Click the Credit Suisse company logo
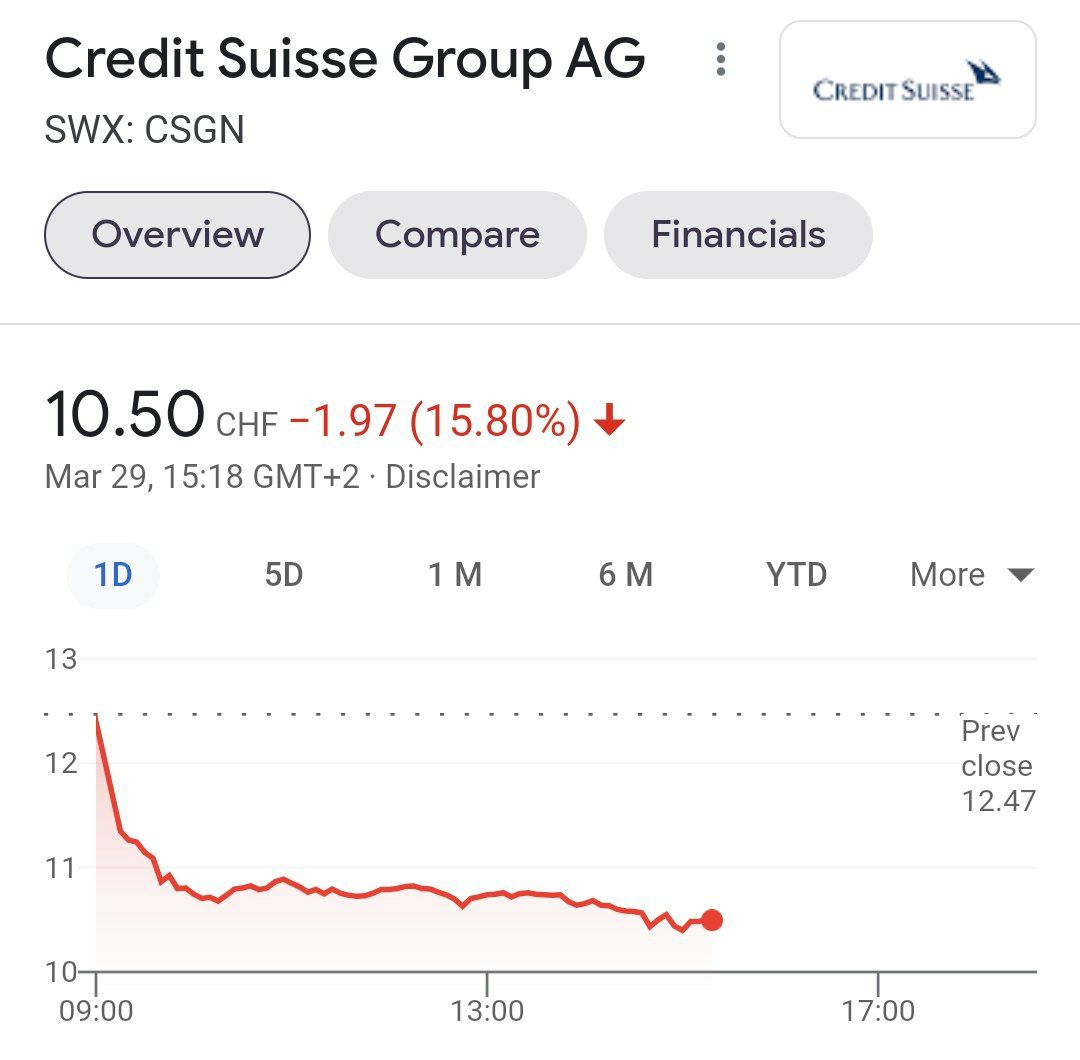The width and height of the screenshot is (1080, 1060). tap(906, 80)
